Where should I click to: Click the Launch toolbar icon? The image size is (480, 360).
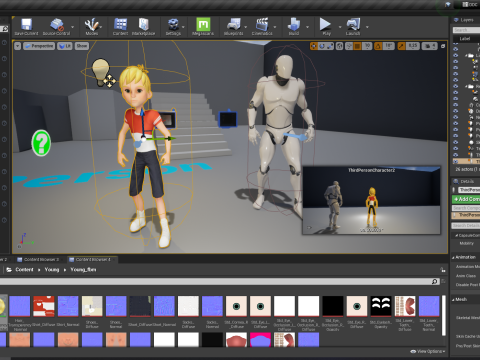tap(353, 24)
